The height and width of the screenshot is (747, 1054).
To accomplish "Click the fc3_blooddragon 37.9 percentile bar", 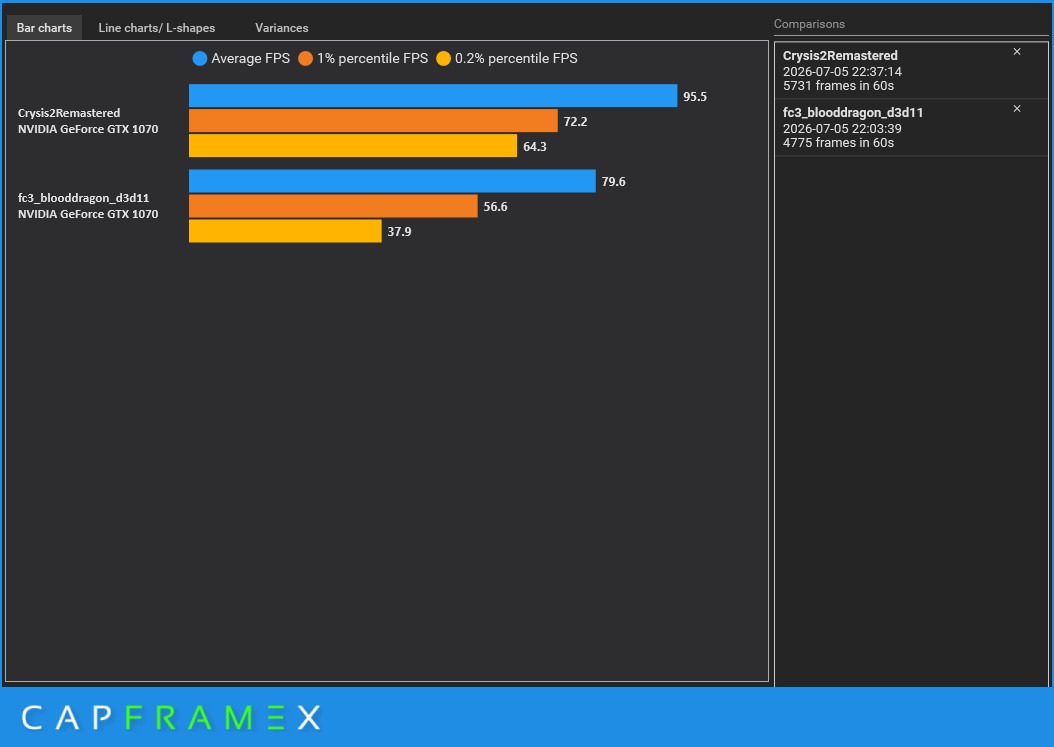I will [285, 231].
